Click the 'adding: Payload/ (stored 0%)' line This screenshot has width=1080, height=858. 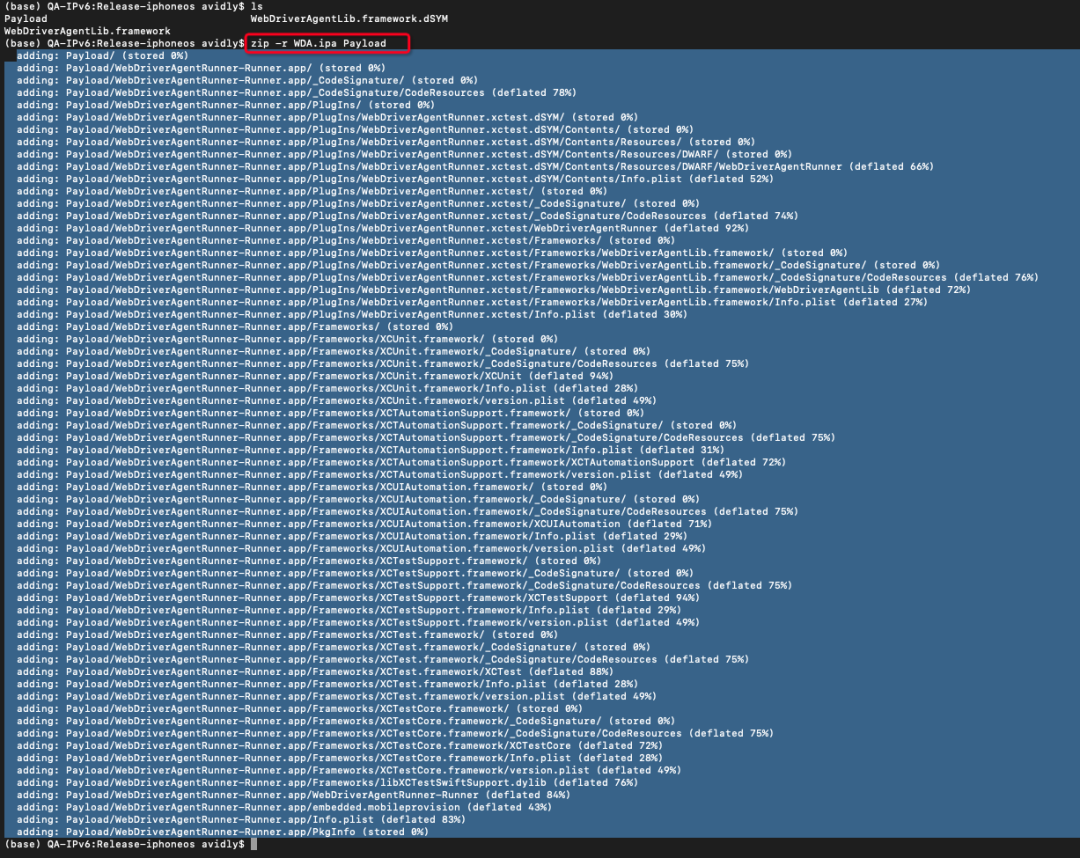click(103, 56)
